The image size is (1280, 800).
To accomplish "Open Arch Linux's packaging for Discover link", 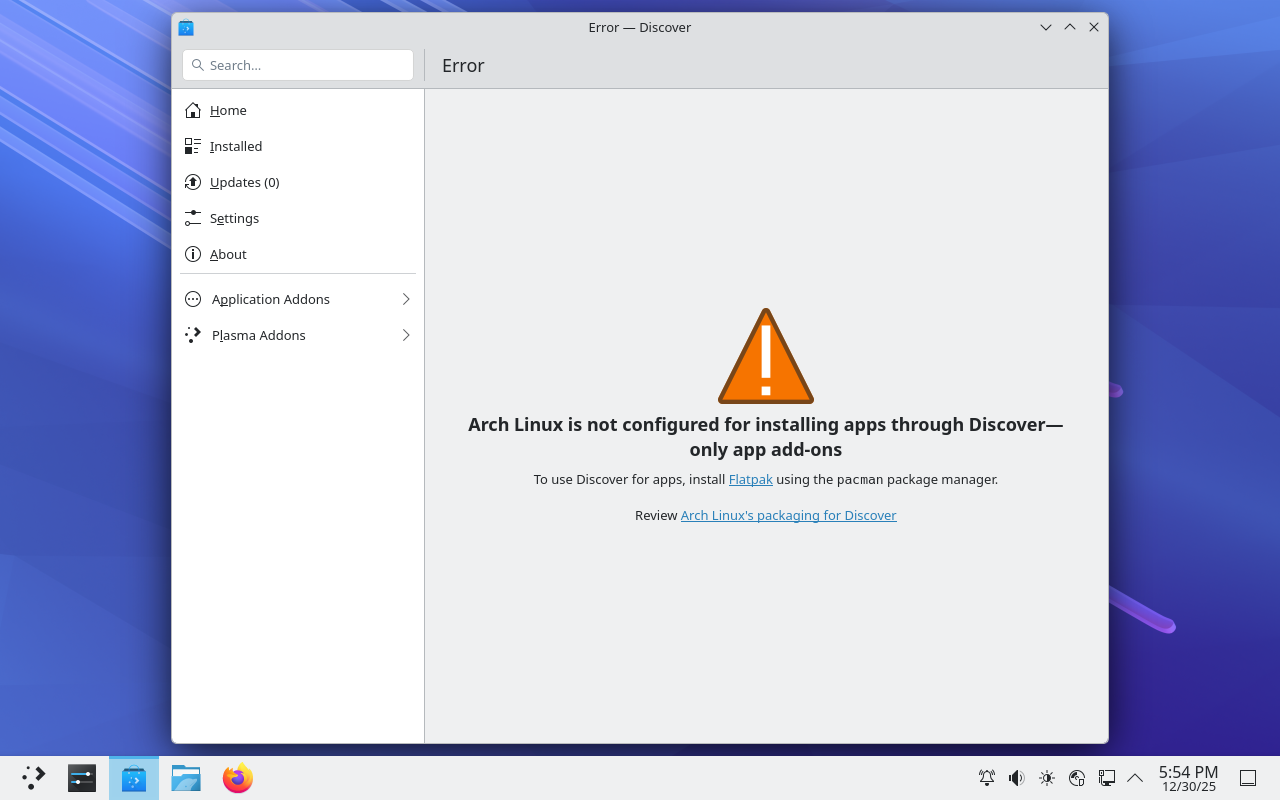I will pyautogui.click(x=788, y=515).
